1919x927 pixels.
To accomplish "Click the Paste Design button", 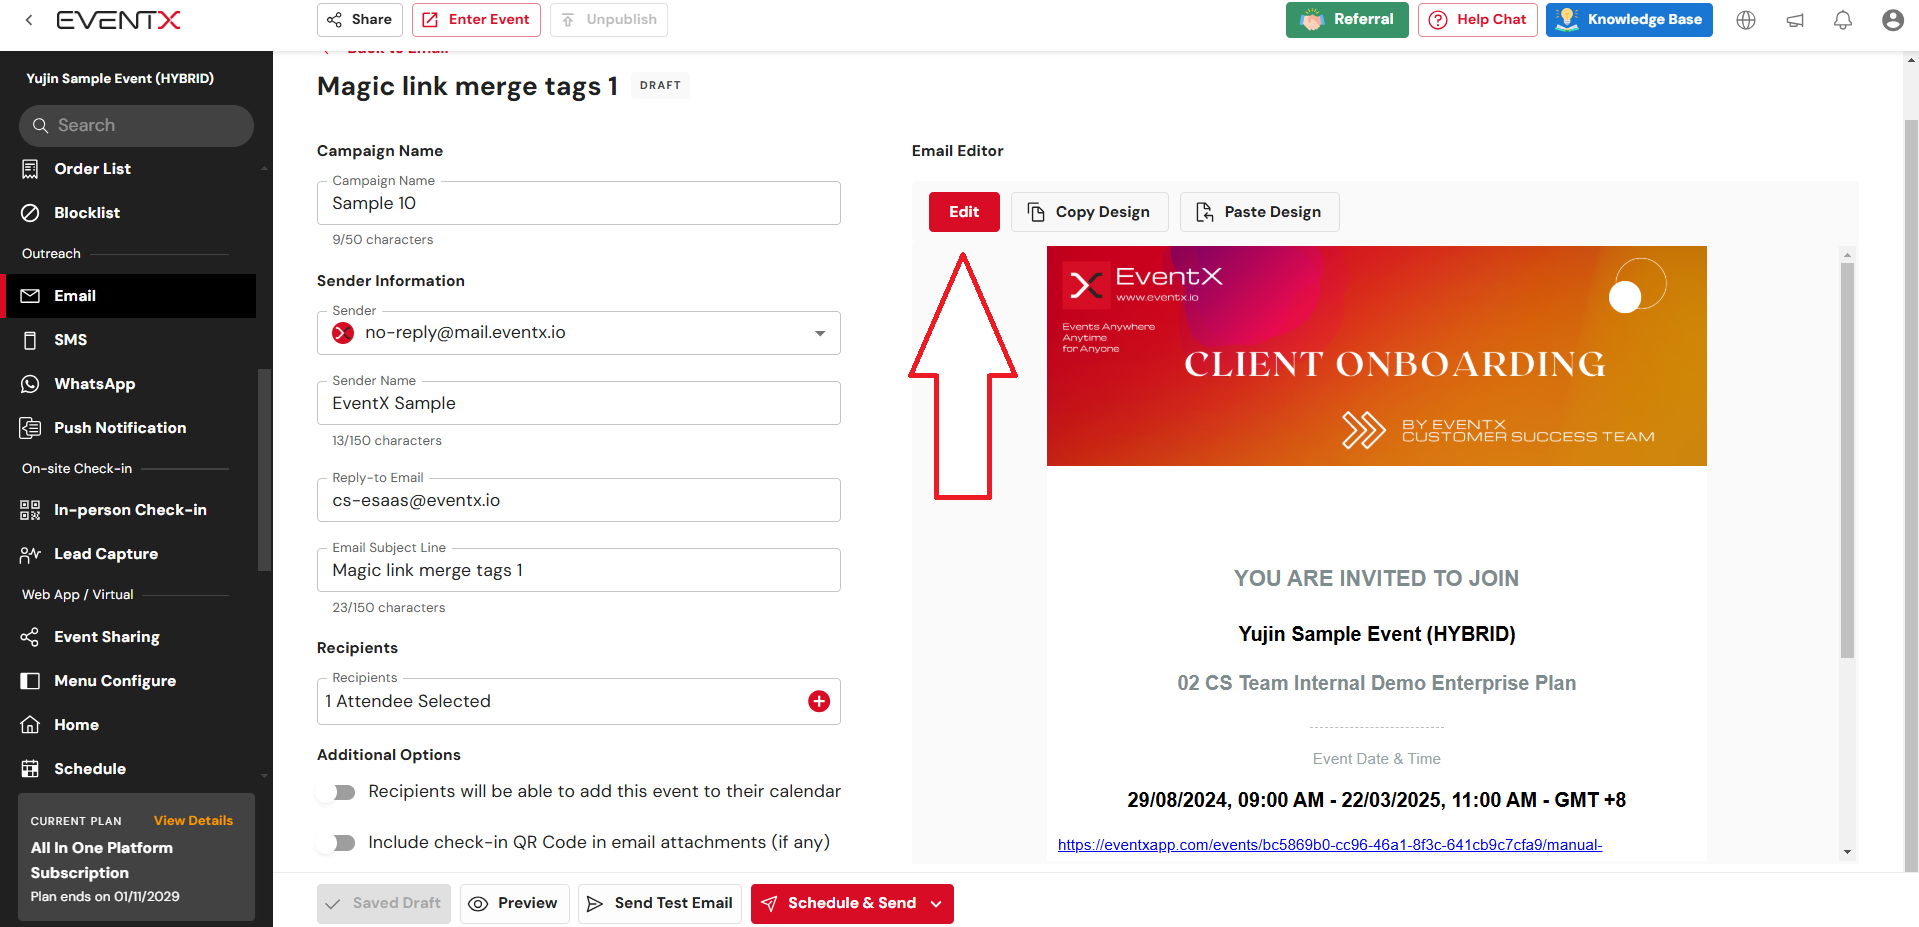I will click(x=1259, y=212).
